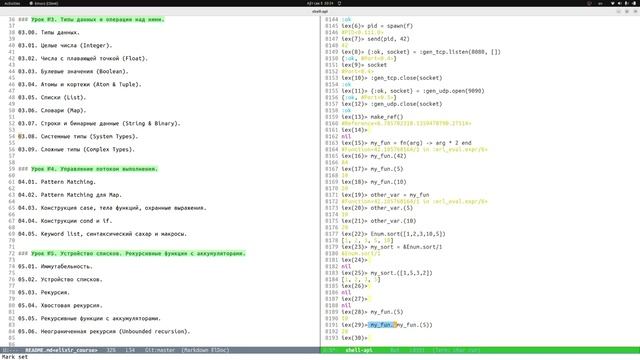Click the highlighted 'Урок #5' heading
The image size is (640, 360).
pos(138,253)
